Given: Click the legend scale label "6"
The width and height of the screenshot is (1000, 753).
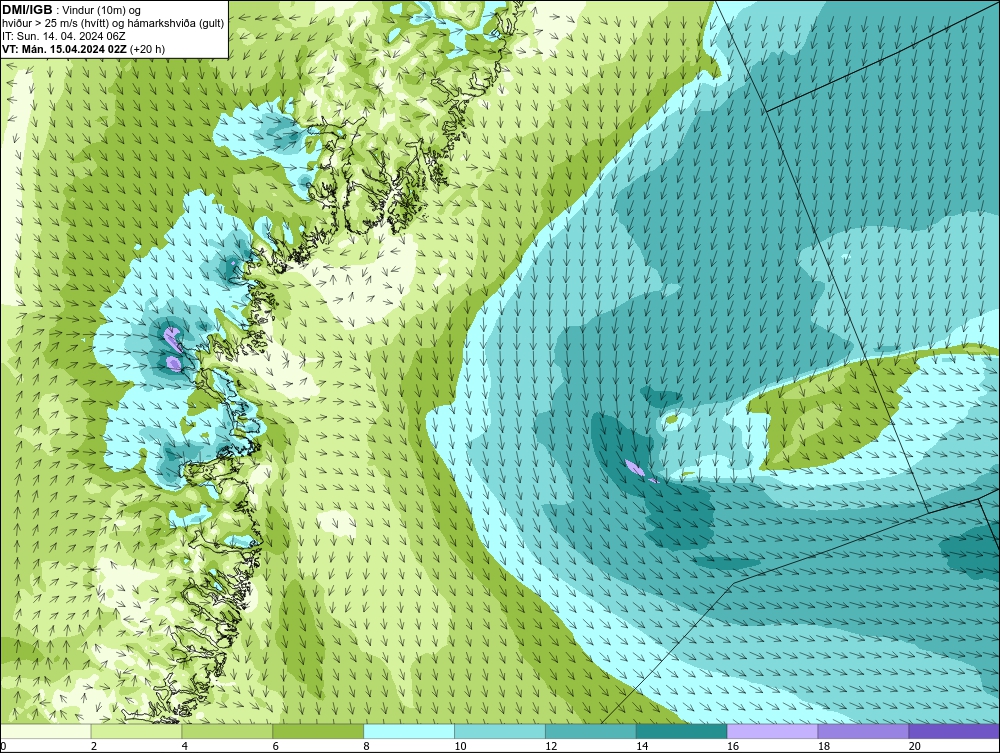Looking at the screenshot, I should (276, 746).
